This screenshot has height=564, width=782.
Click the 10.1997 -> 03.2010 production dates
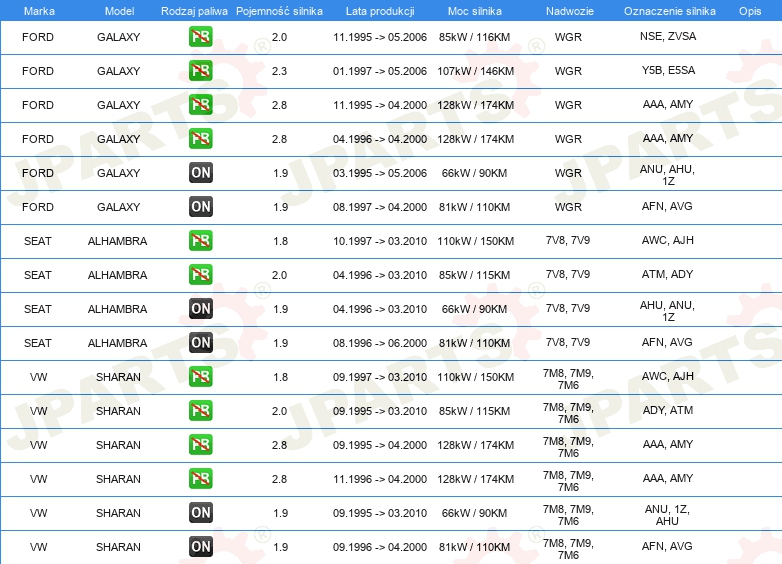380,241
